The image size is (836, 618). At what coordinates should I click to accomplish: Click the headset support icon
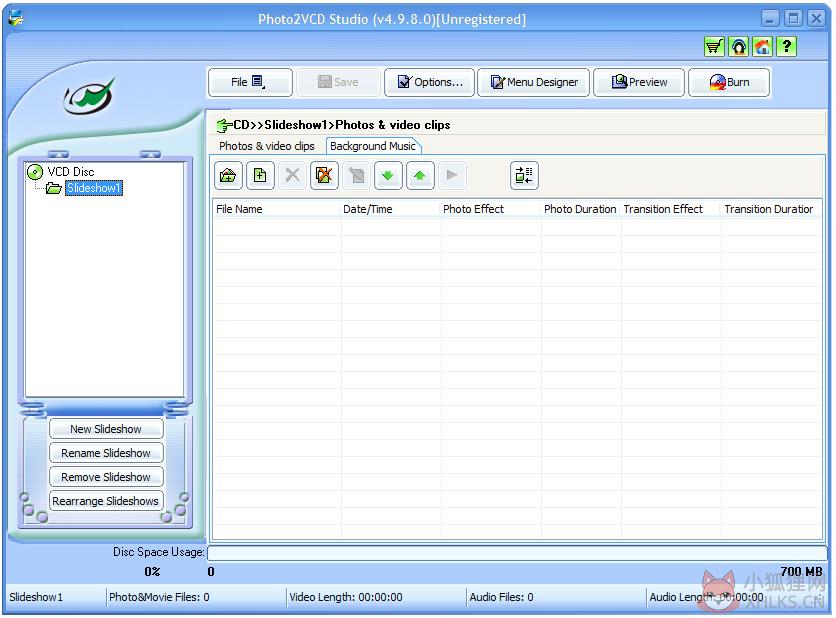click(x=738, y=47)
